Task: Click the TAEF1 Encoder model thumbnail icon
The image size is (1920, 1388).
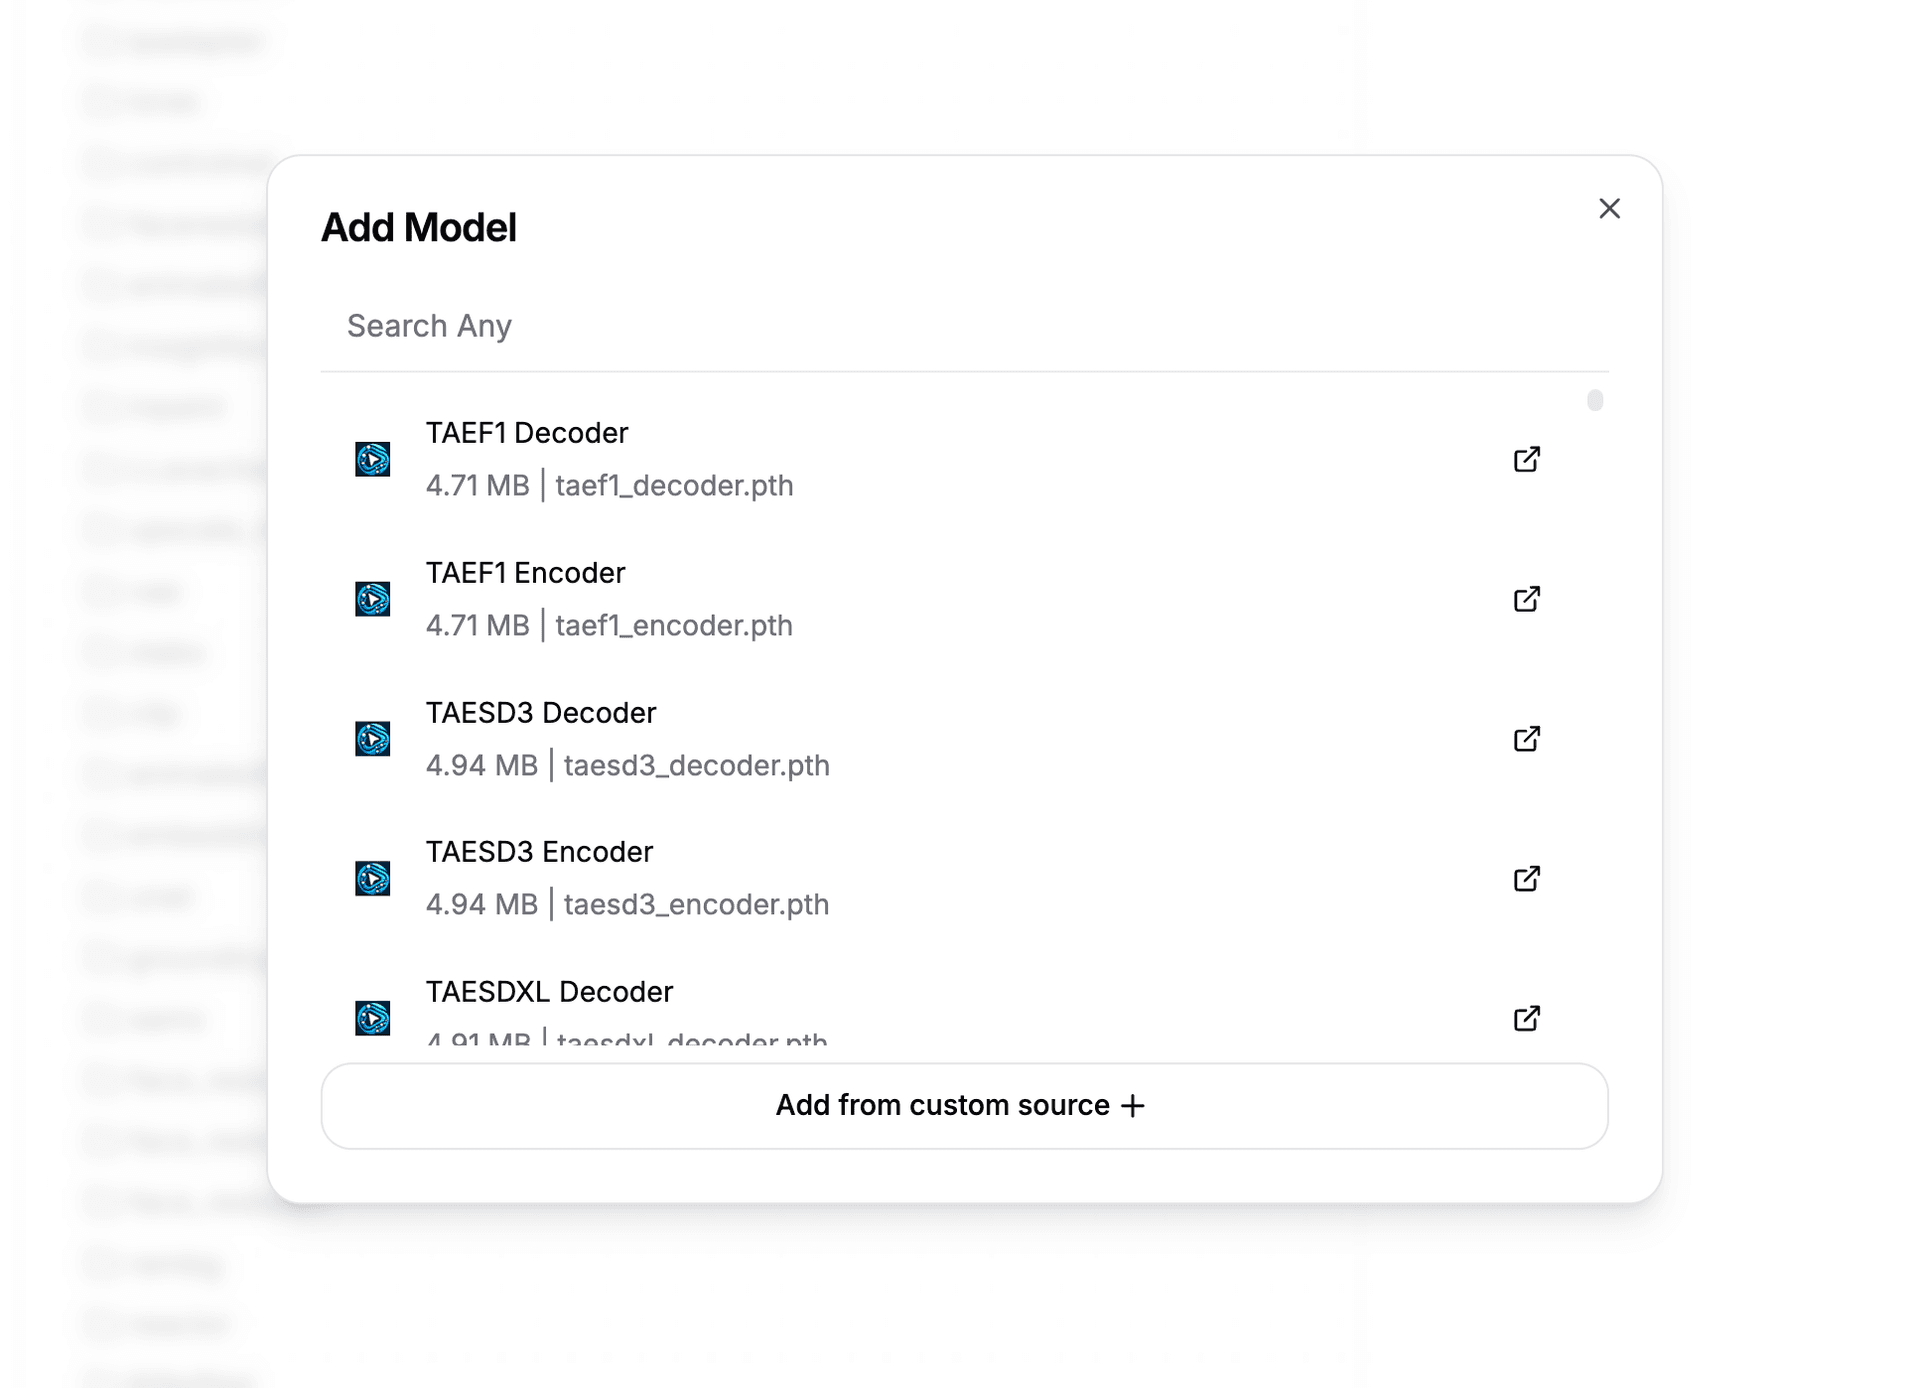Action: (372, 600)
